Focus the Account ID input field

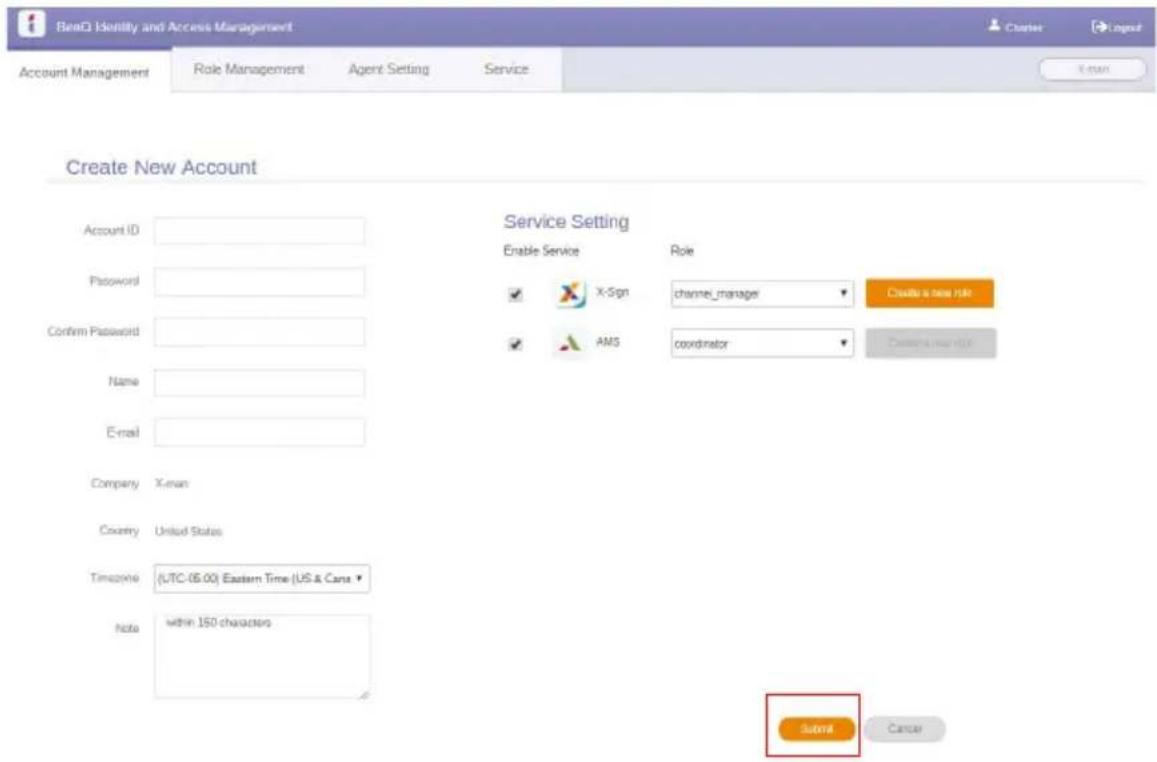click(259, 231)
